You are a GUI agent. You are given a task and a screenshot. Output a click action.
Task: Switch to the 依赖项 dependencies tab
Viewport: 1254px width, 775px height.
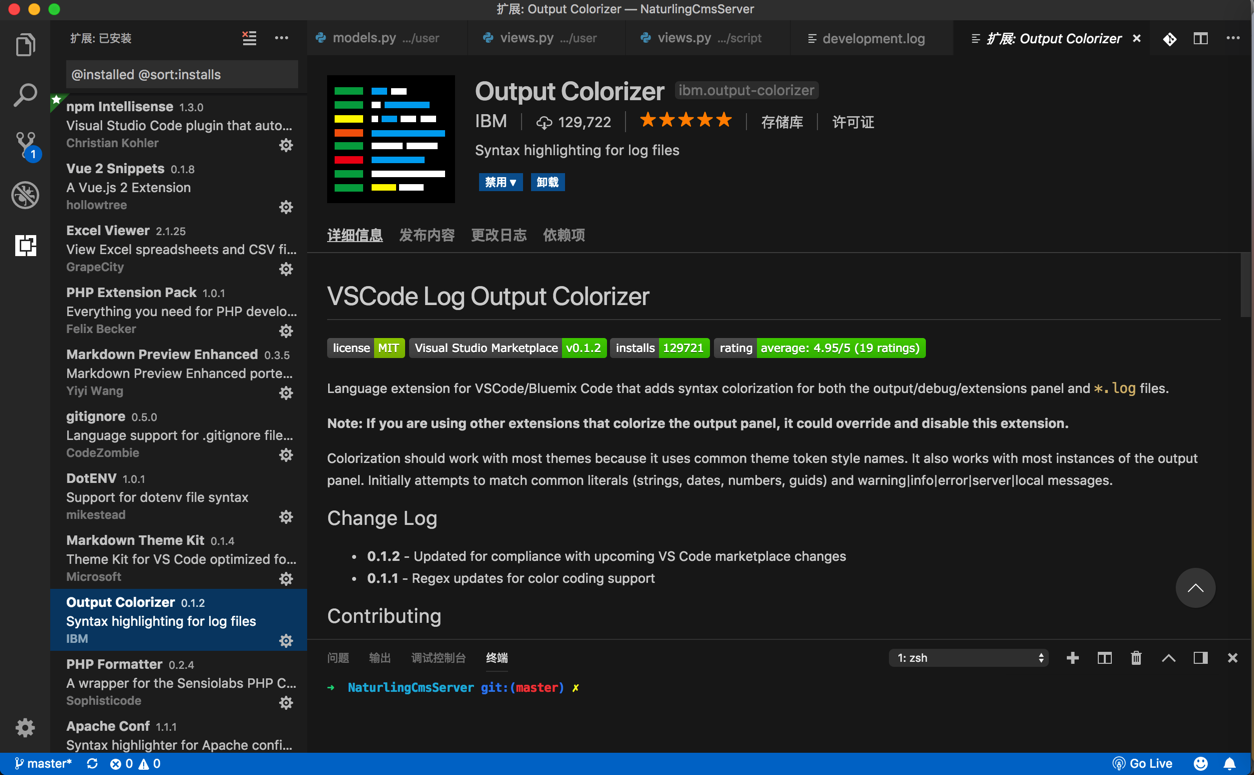pyautogui.click(x=564, y=236)
